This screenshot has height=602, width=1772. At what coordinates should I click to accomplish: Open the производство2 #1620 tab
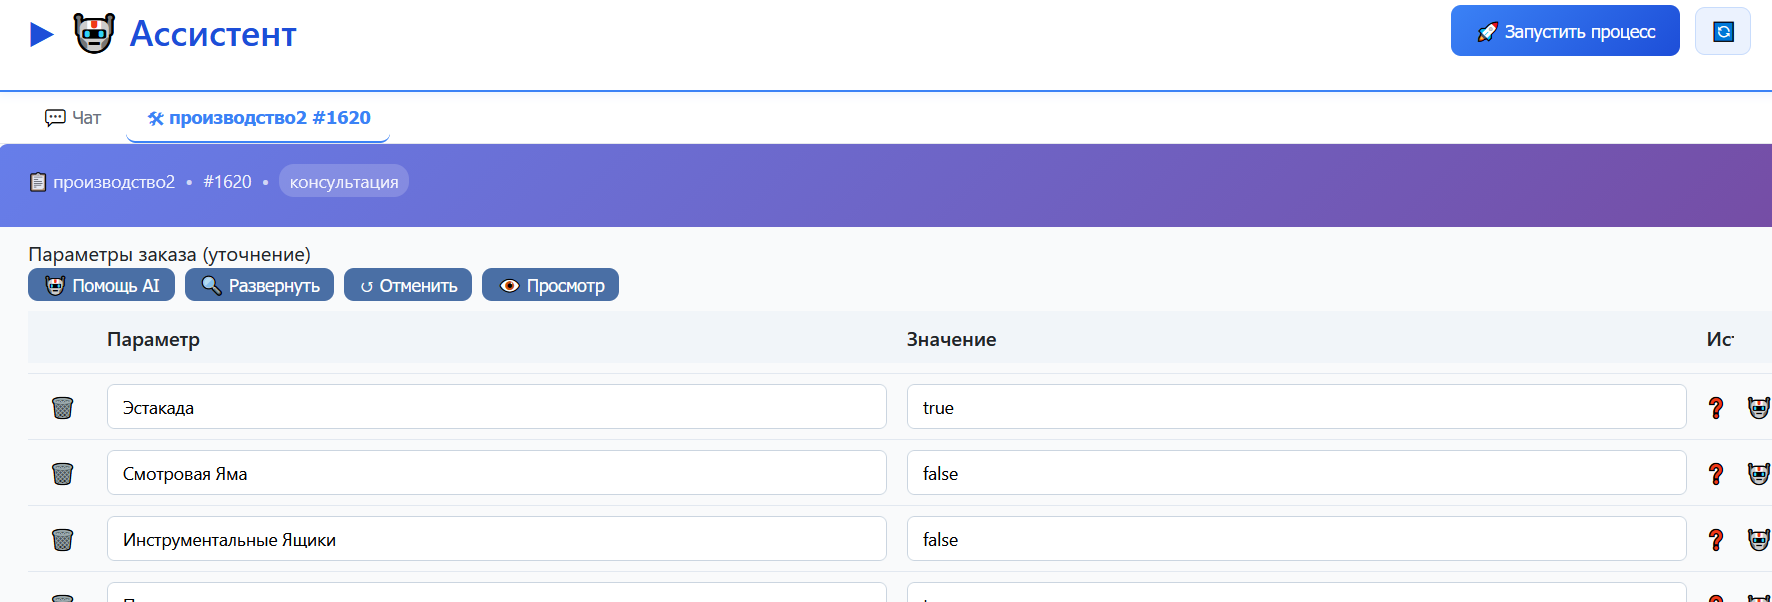click(x=259, y=118)
